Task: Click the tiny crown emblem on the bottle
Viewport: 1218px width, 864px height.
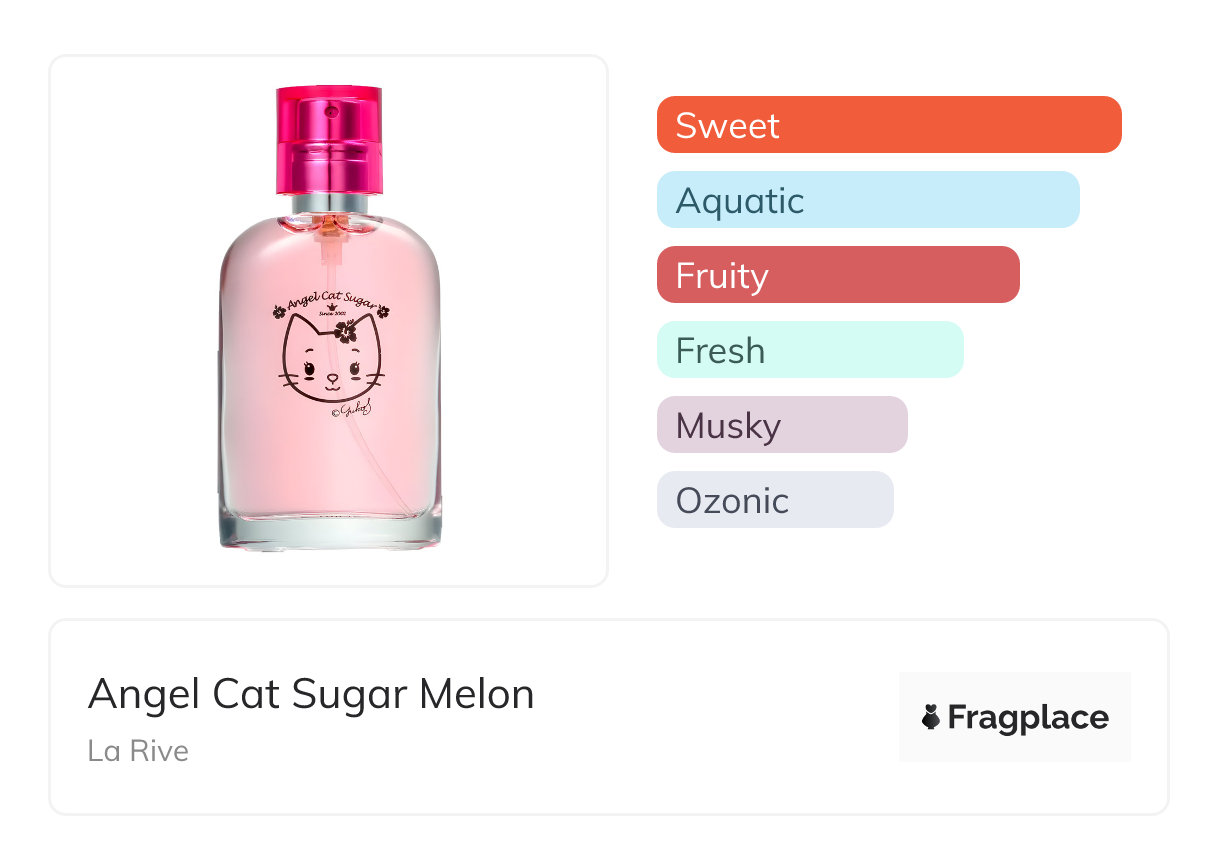Action: point(331,305)
